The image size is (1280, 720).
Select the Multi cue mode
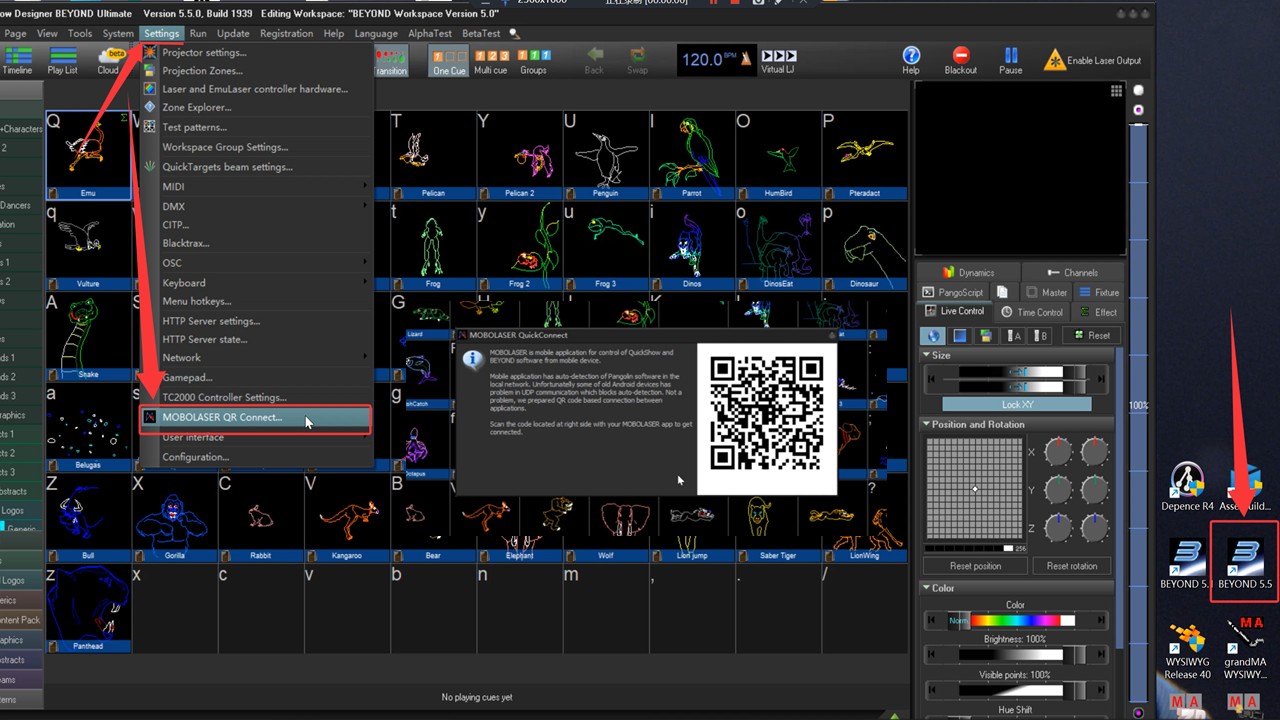pos(491,57)
